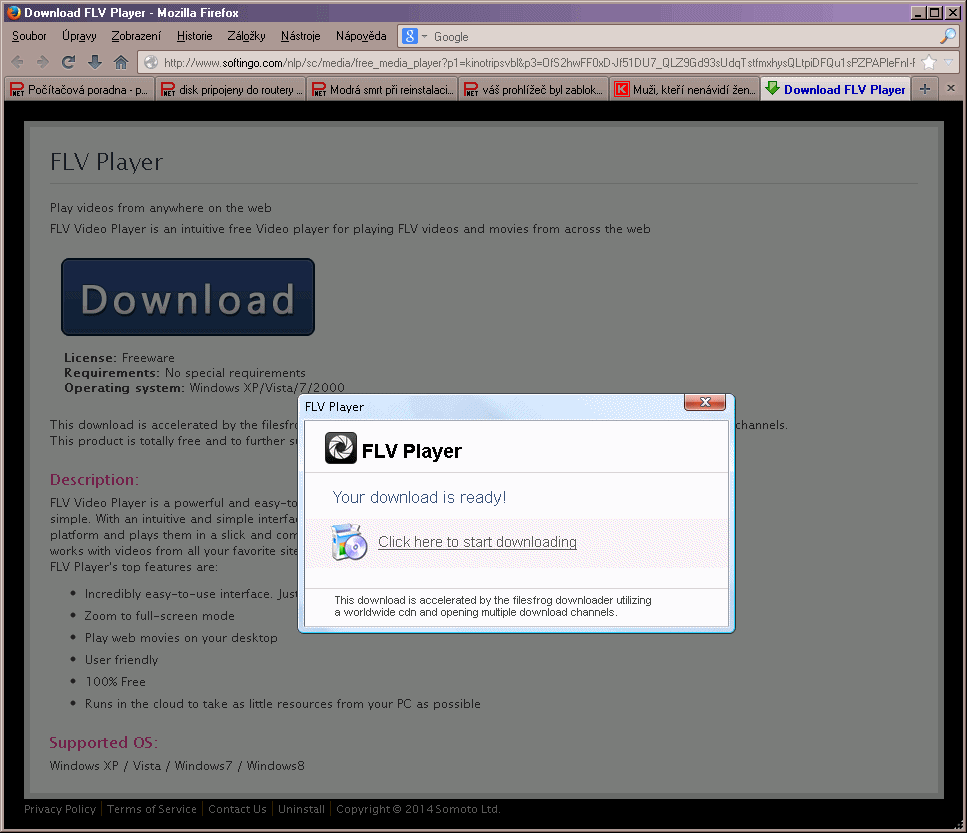
Task: Minimize the Firefox window
Action: [918, 12]
